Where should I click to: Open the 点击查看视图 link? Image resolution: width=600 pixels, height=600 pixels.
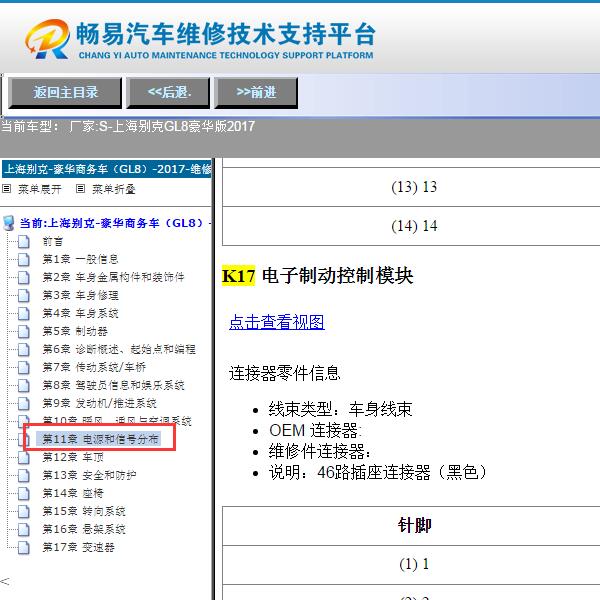[277, 322]
